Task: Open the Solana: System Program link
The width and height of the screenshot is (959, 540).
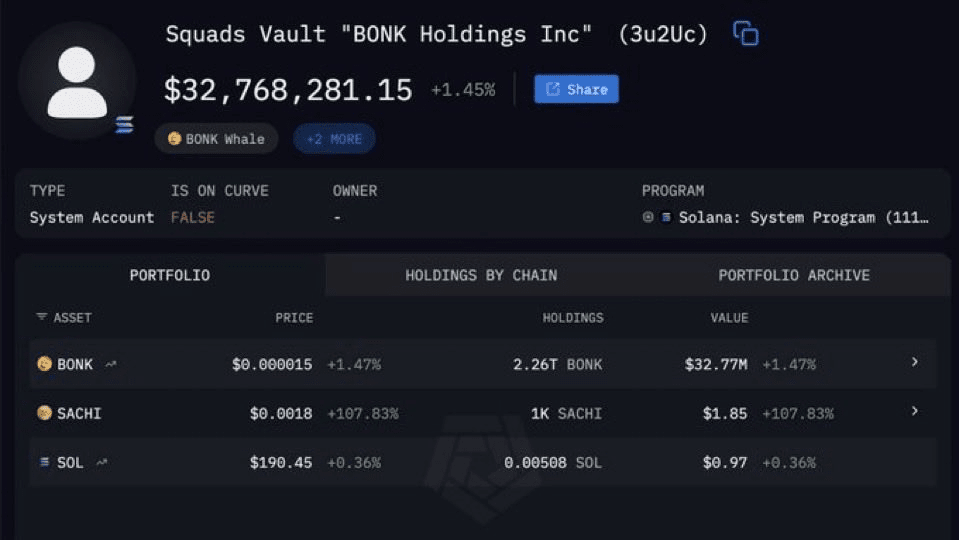Action: tap(804, 217)
